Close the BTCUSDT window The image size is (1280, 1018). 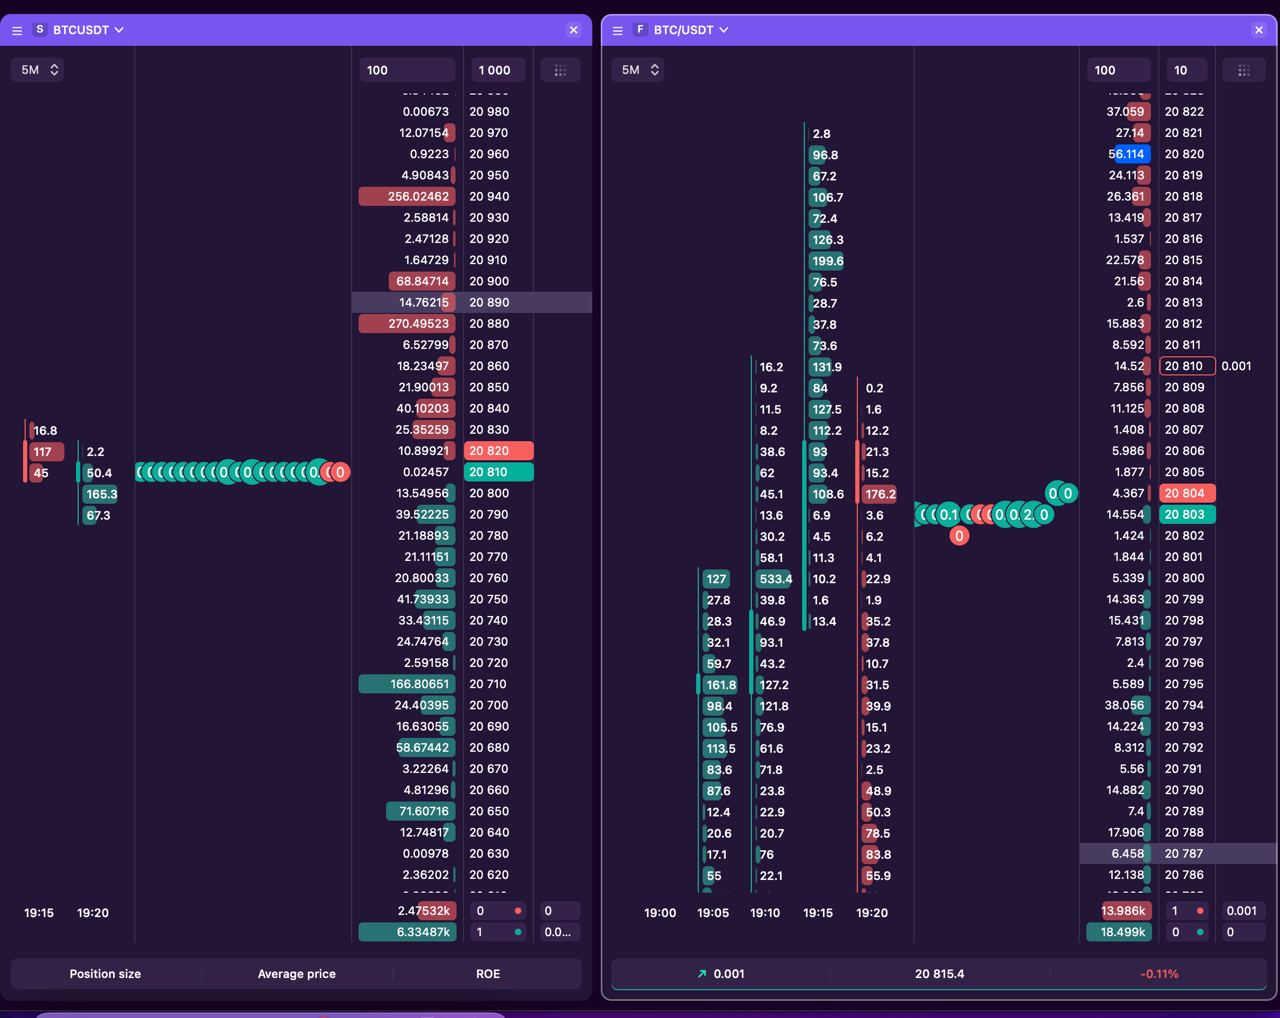[573, 30]
